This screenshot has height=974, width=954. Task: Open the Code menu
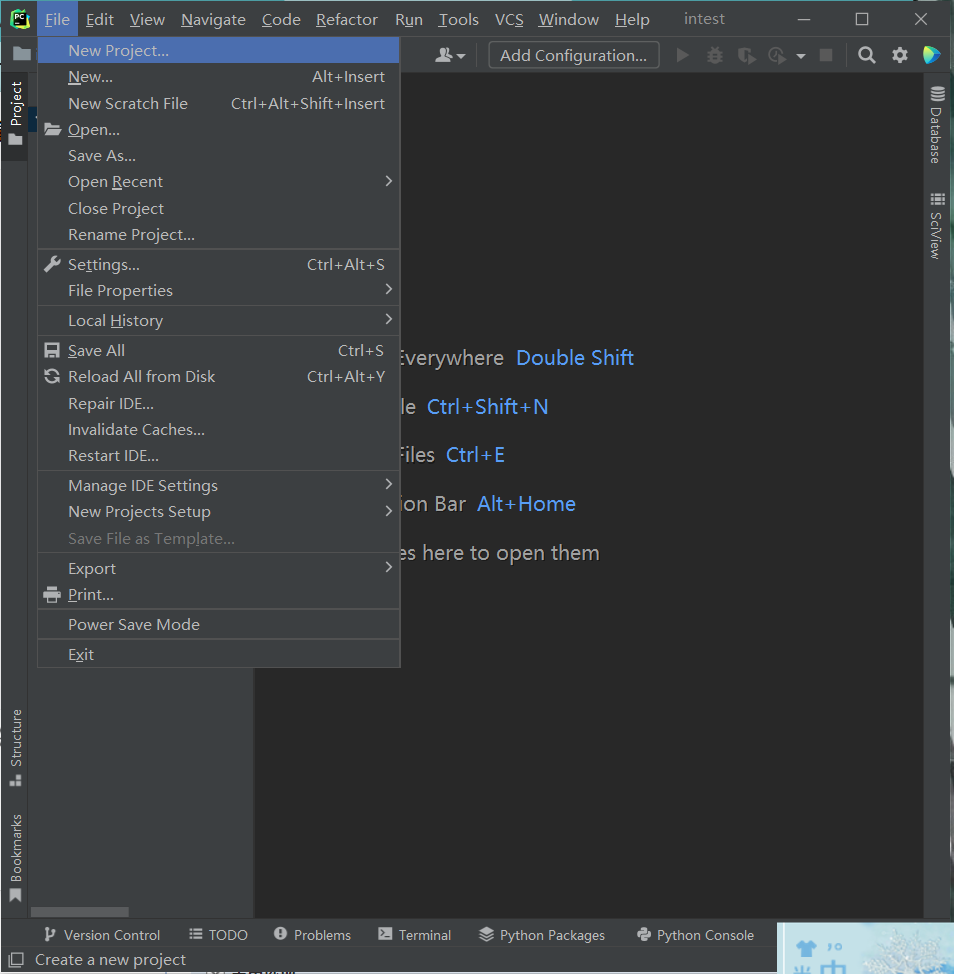tap(281, 19)
